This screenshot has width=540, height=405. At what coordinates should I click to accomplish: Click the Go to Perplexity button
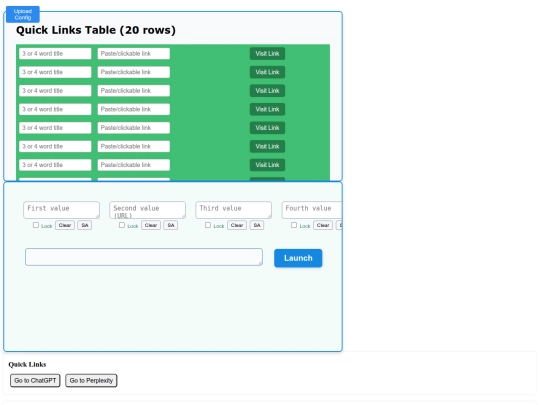[x=91, y=381]
